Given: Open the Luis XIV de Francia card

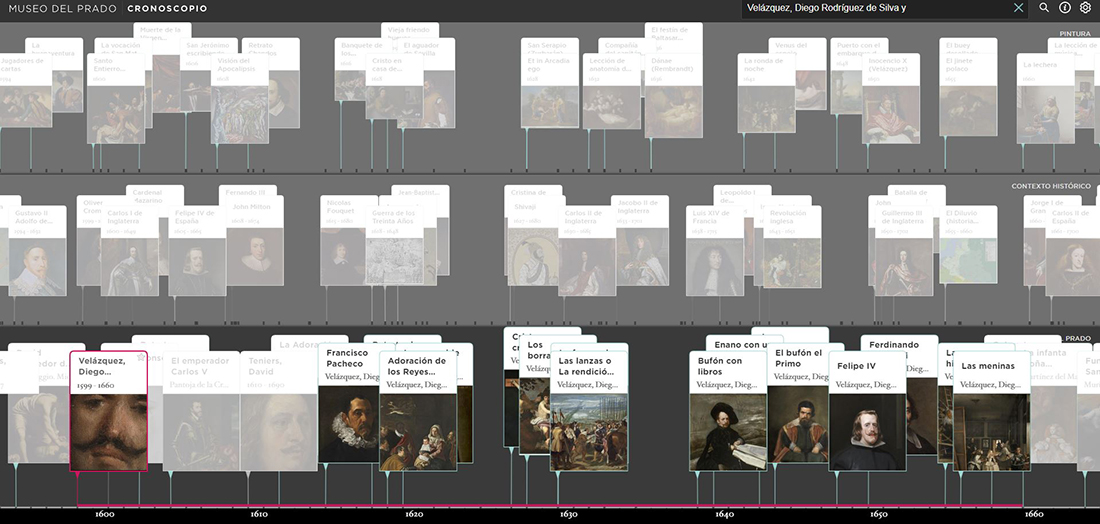Looking at the screenshot, I should (715, 250).
